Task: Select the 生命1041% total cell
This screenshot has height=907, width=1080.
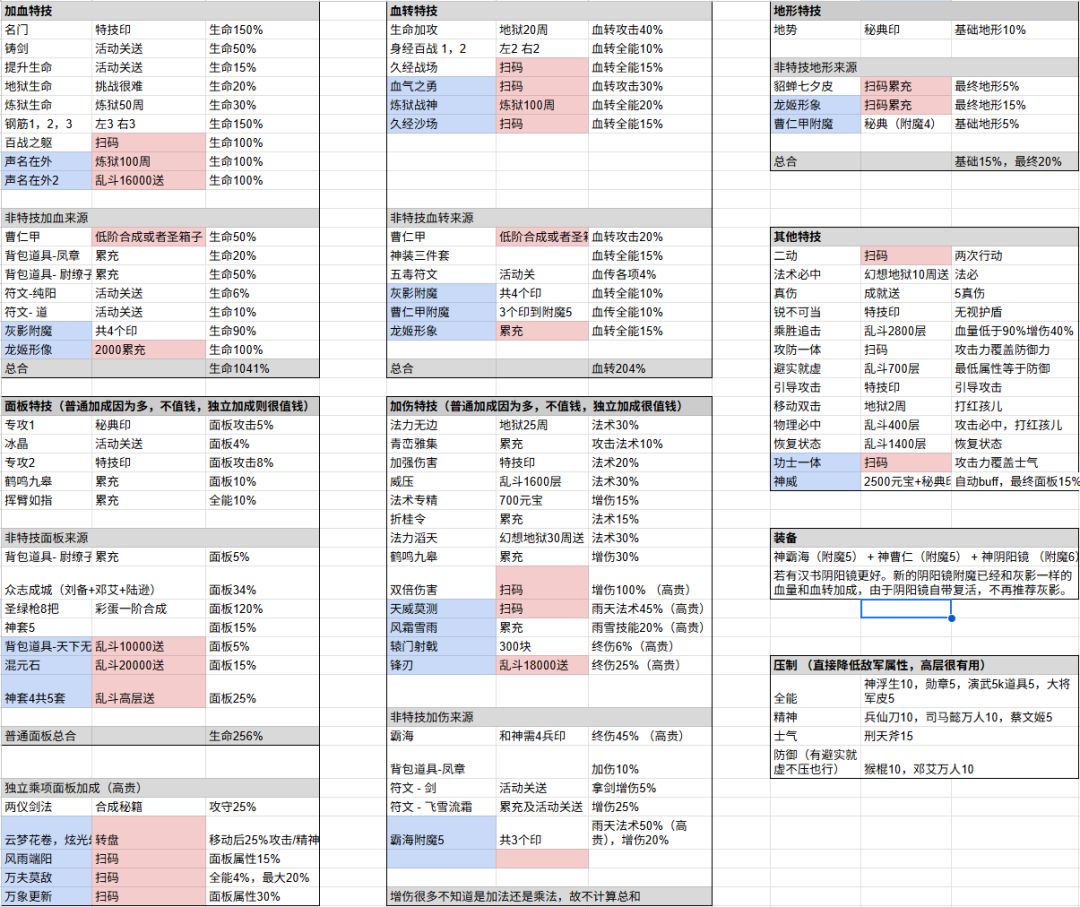Action: tap(262, 368)
